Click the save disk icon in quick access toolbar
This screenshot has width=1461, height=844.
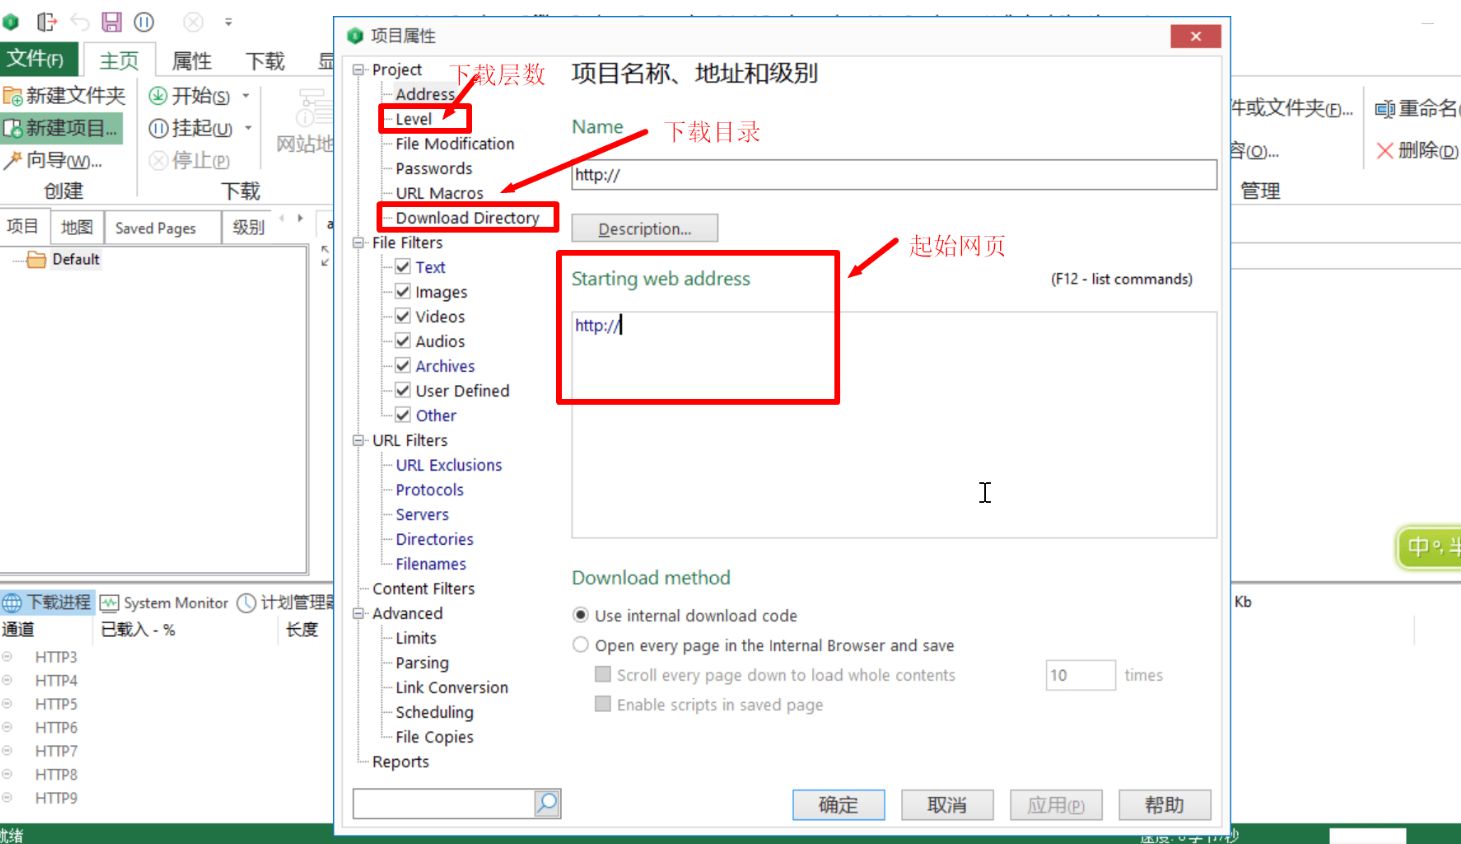[x=111, y=21]
